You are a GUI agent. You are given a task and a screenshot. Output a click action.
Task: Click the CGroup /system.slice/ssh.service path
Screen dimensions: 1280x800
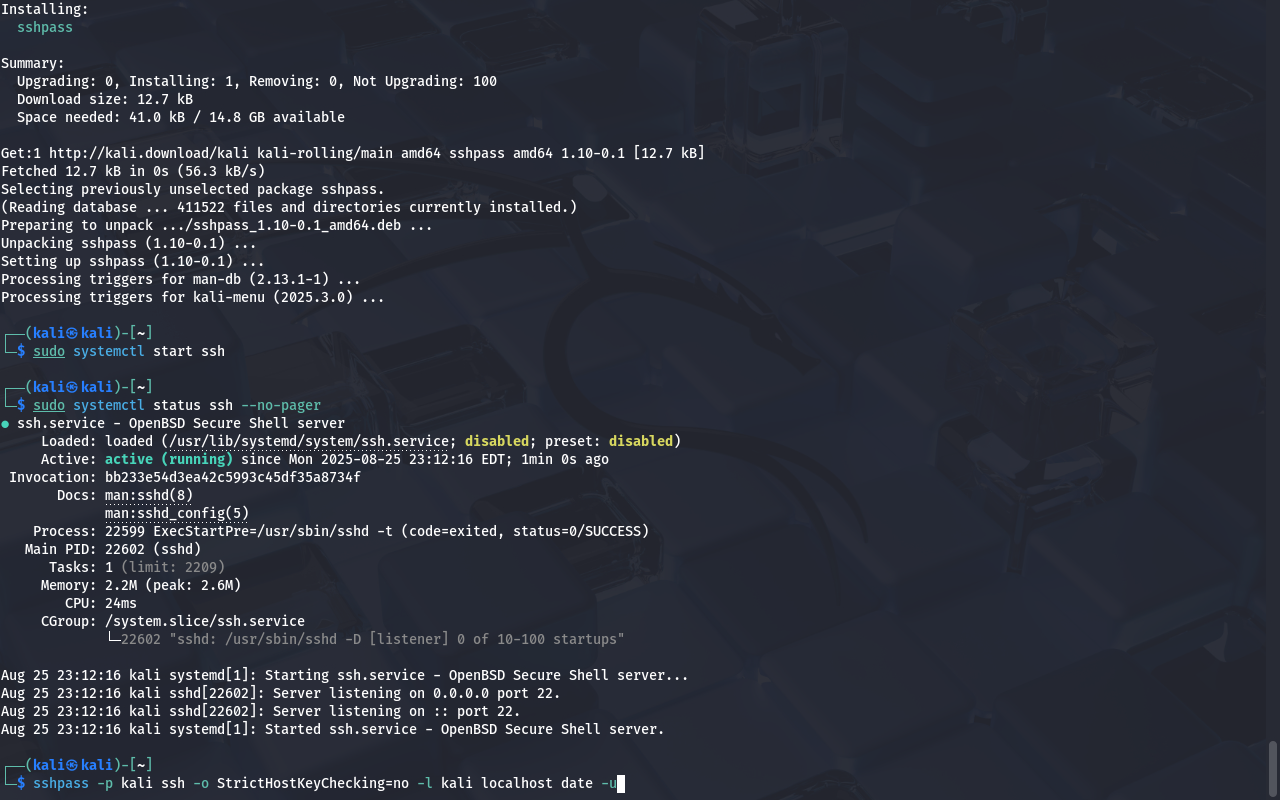[x=205, y=621]
